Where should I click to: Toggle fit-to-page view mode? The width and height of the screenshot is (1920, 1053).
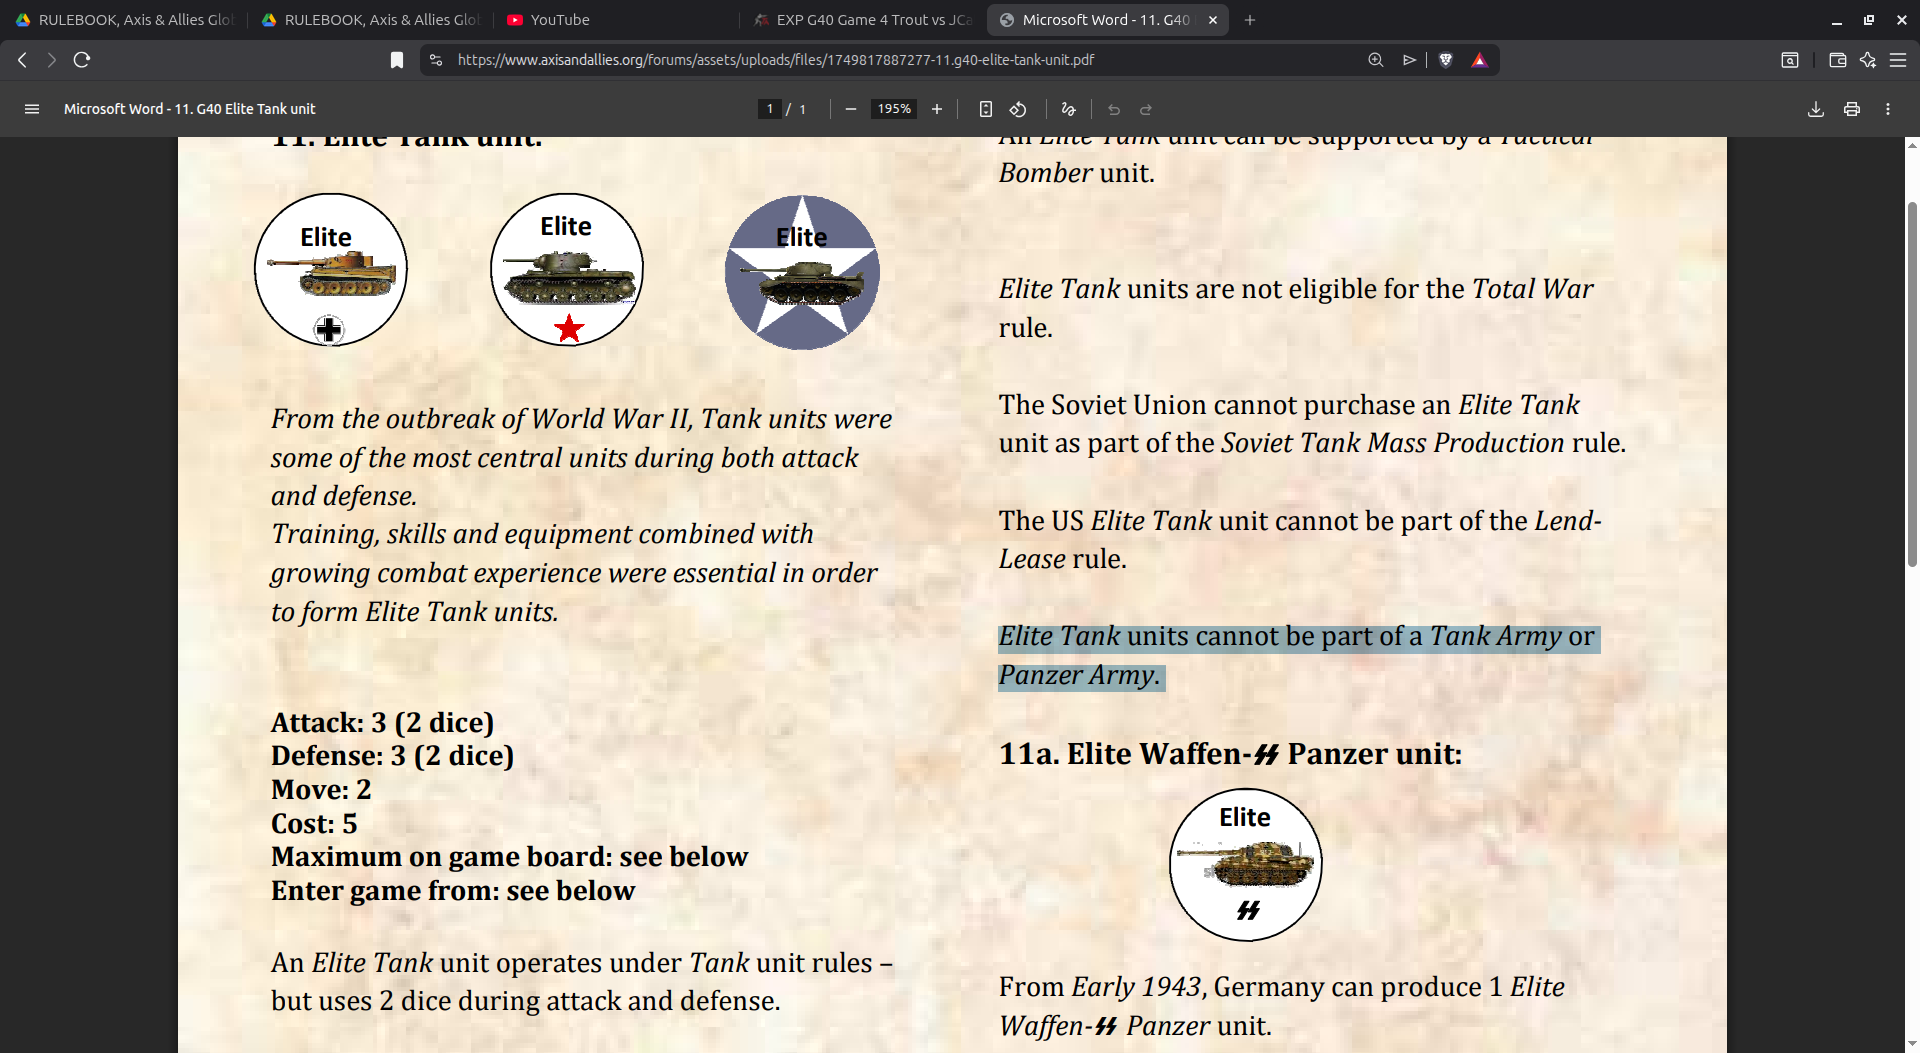coord(986,109)
